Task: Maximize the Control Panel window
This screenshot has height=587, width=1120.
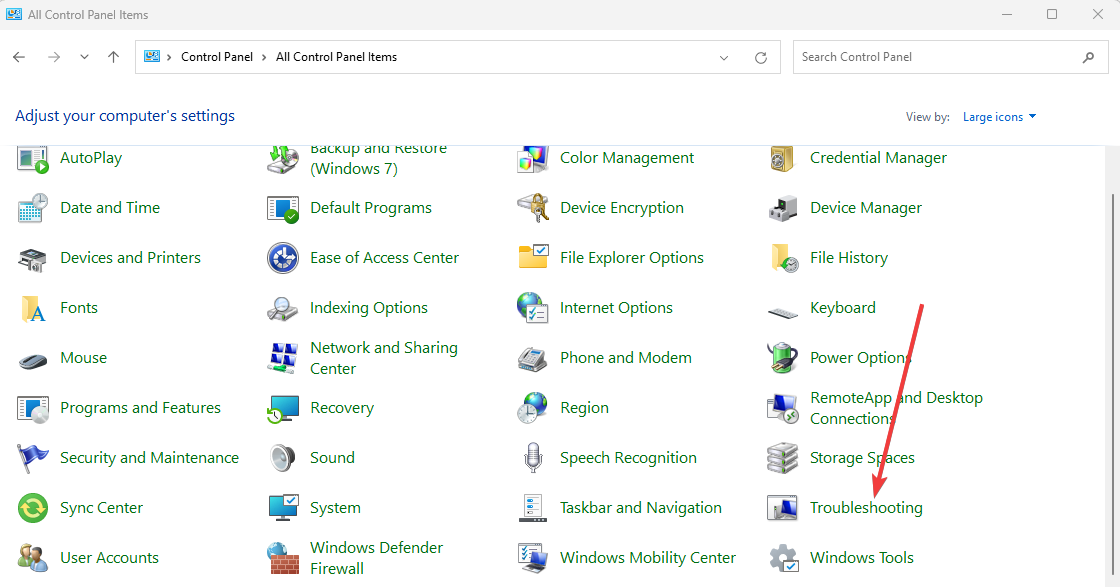Action: click(1052, 14)
